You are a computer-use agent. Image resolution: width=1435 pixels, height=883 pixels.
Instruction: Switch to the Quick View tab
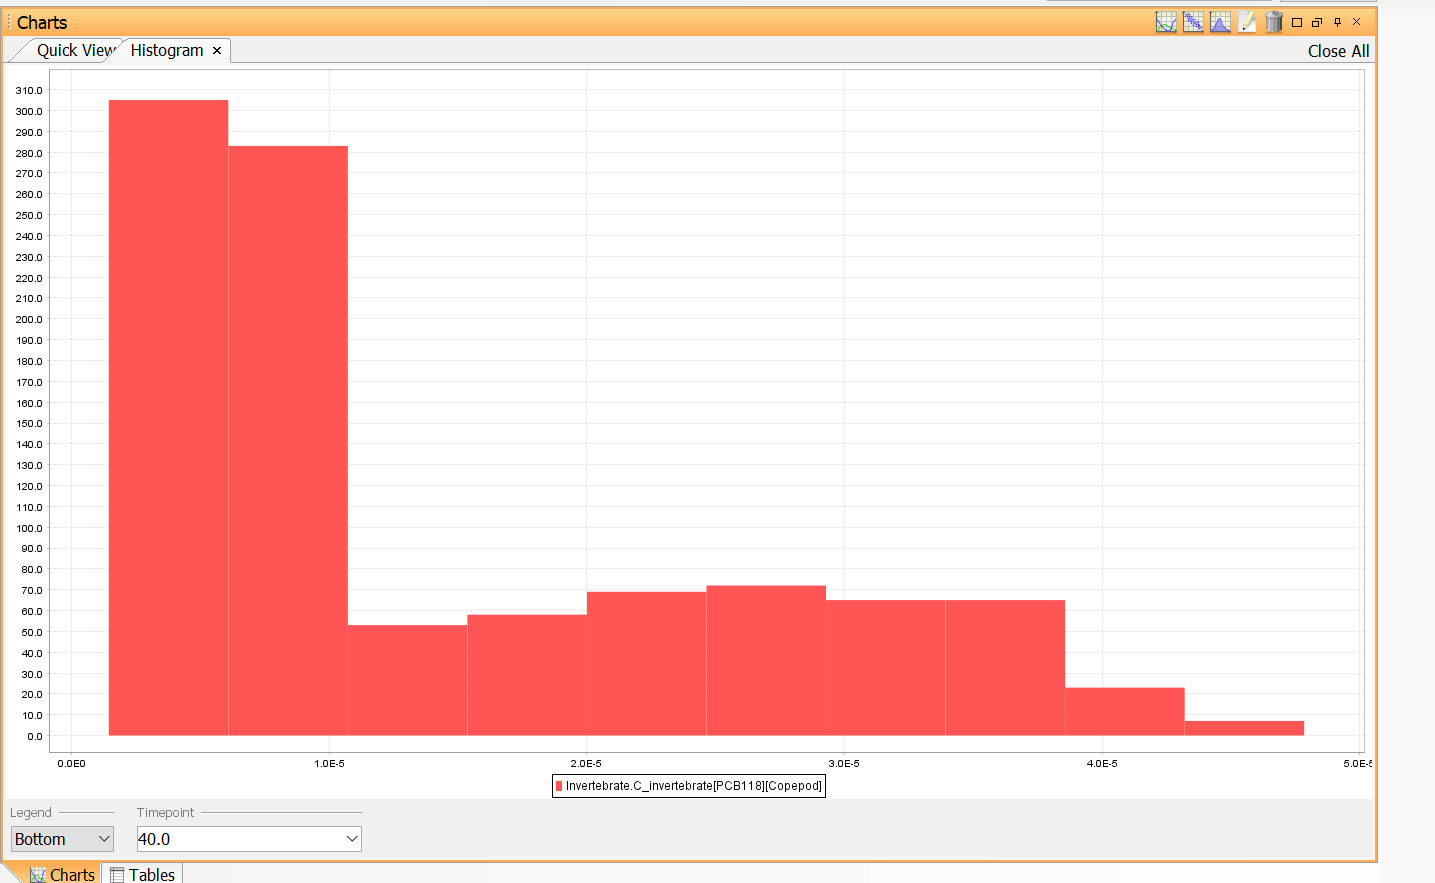[x=76, y=51]
